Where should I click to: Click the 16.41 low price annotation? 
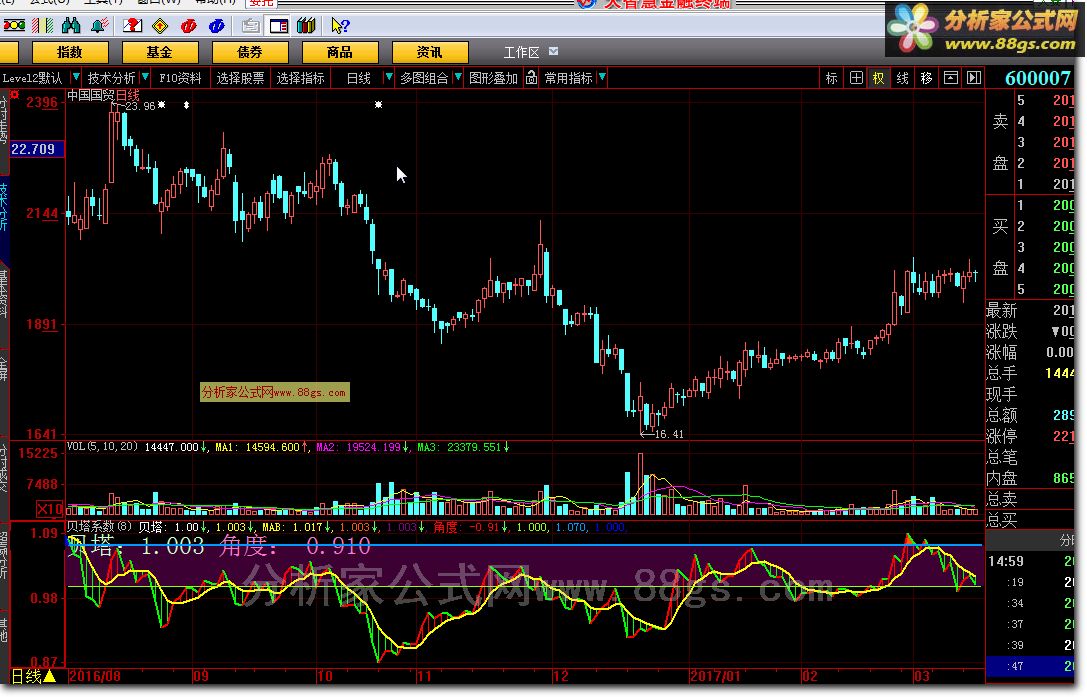pos(669,434)
